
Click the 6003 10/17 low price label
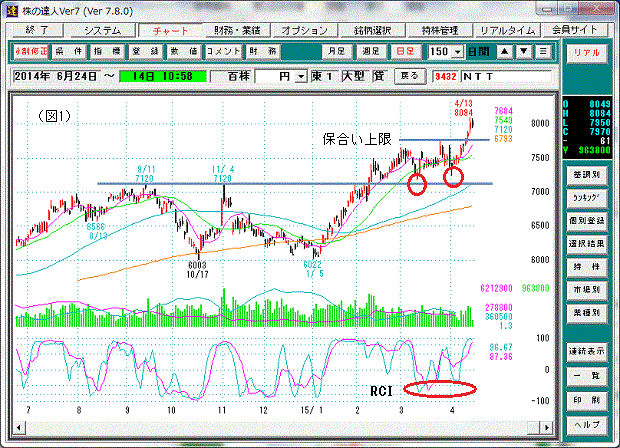point(197,269)
